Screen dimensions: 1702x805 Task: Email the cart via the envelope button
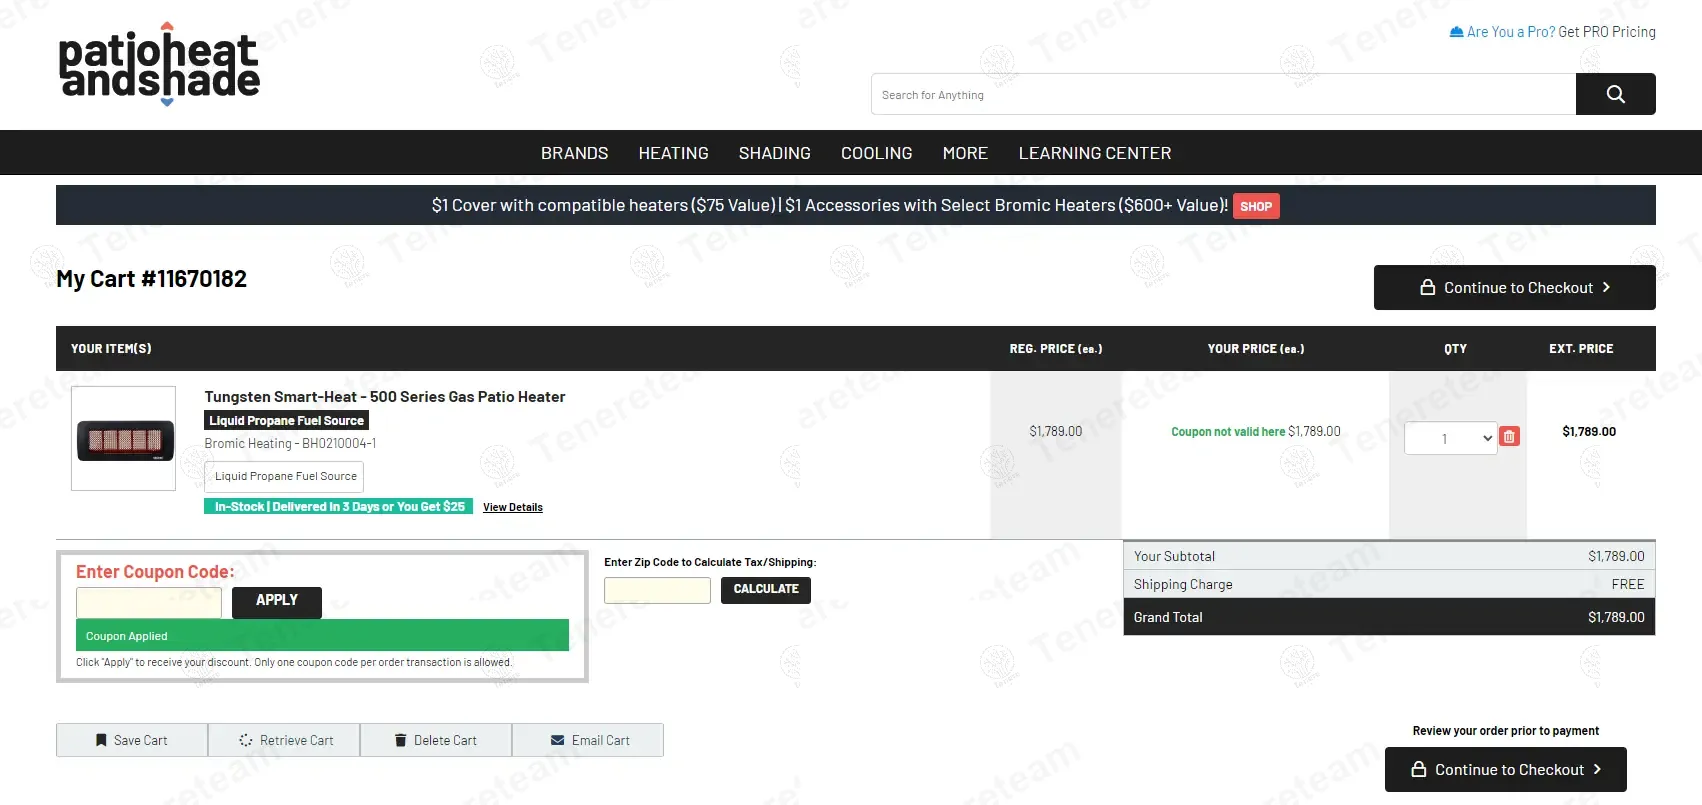point(589,740)
